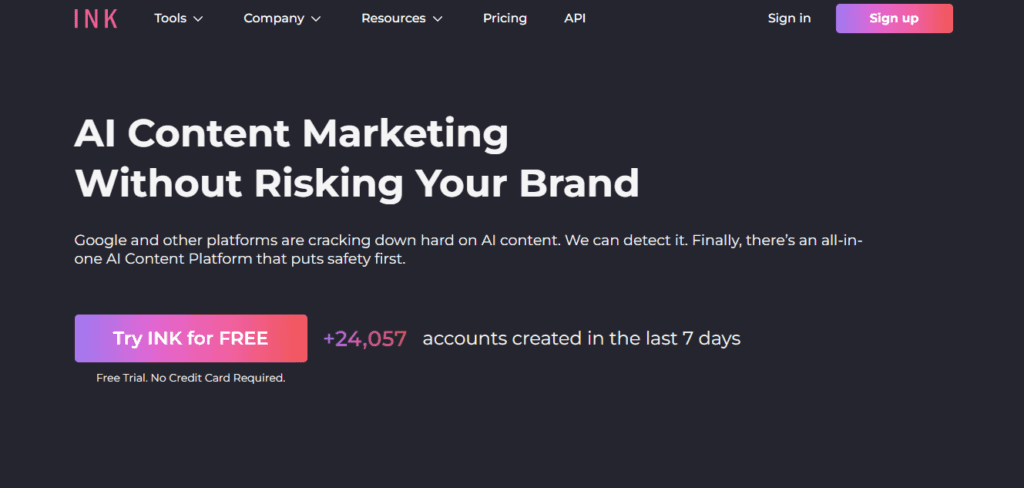Open the API link
This screenshot has width=1024, height=488.
[575, 18]
